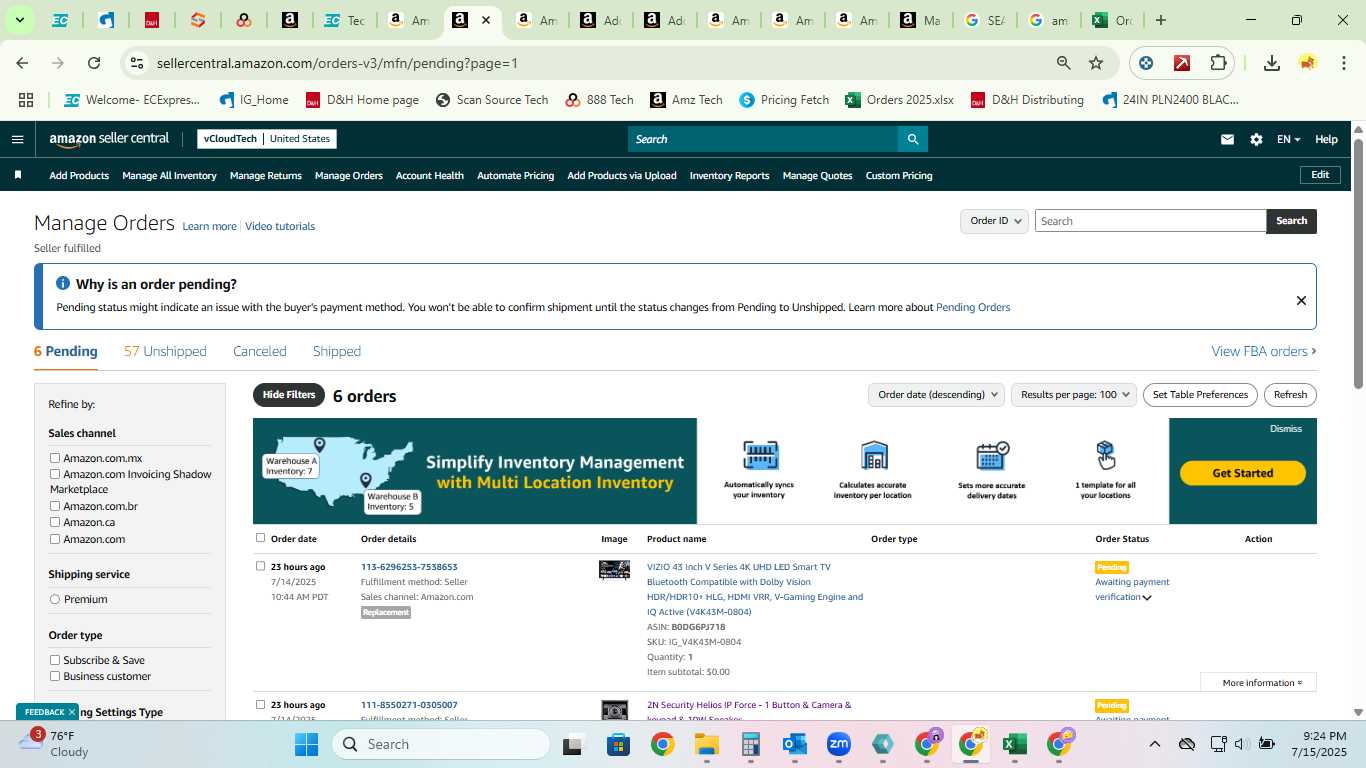Viewport: 1366px width, 768px height.
Task: Open Zoom from the taskbar
Action: 838,744
